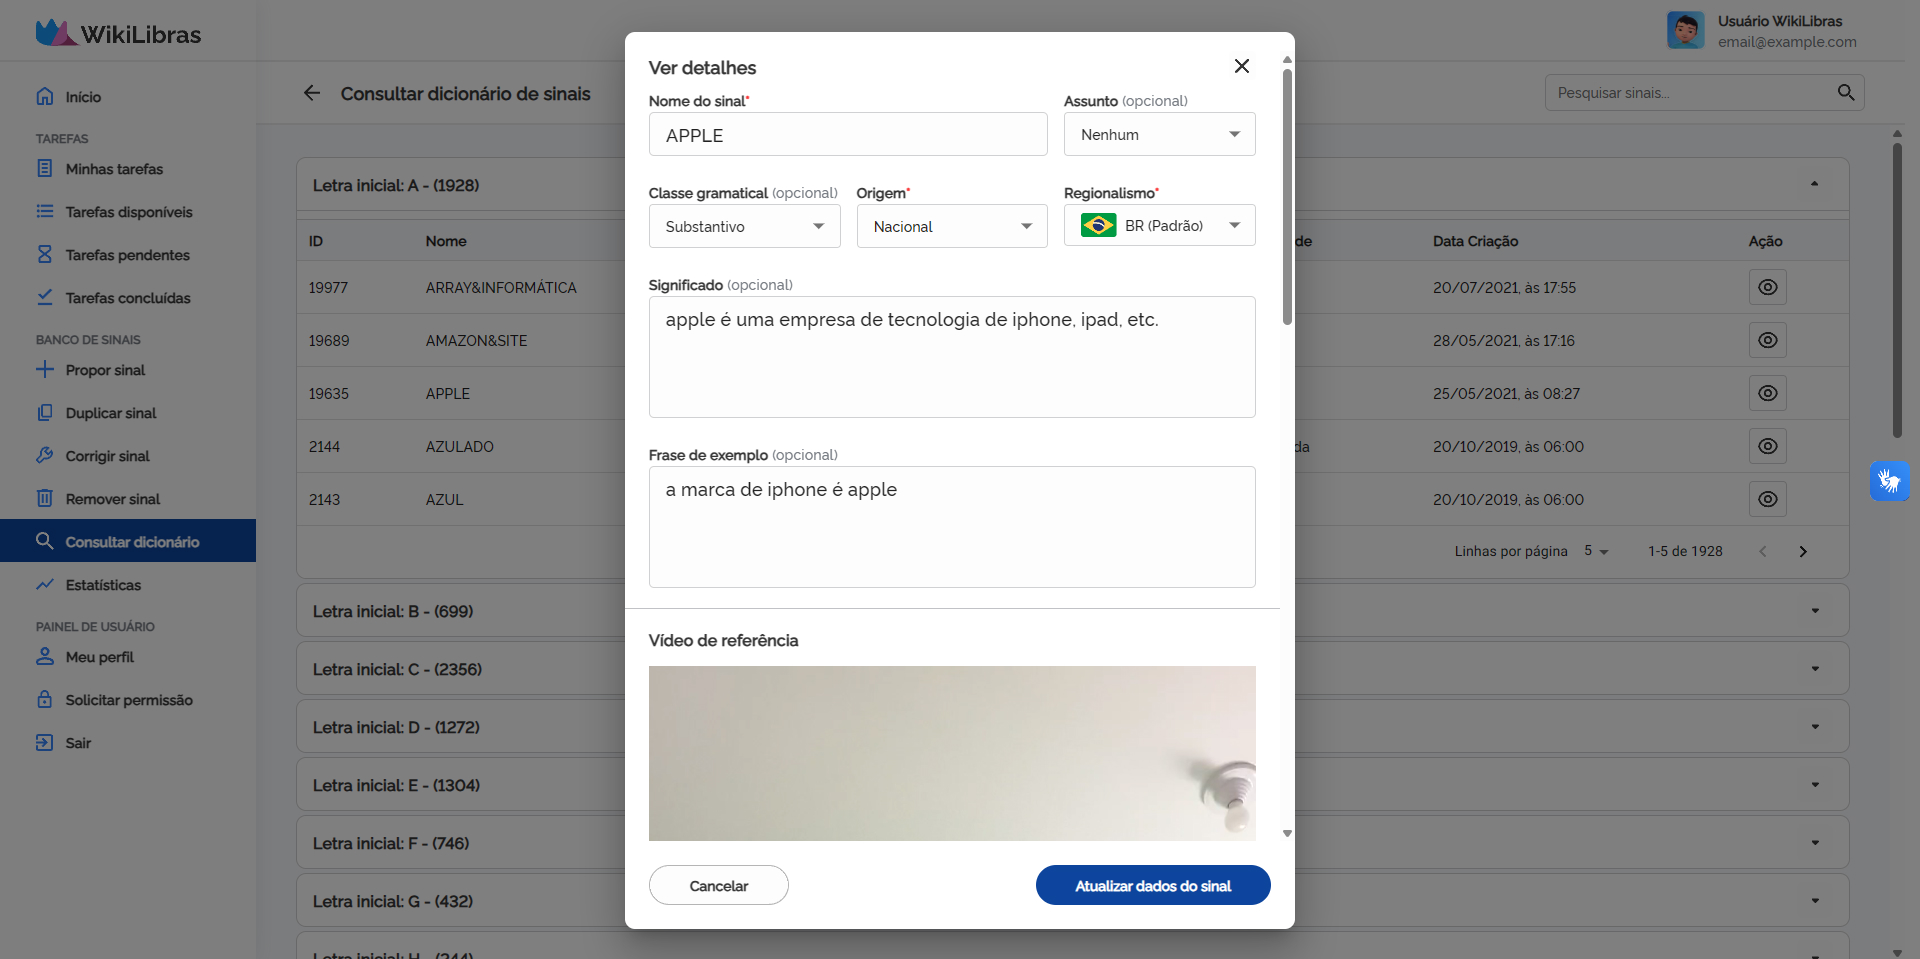Open the Regionalismo dropdown
1920x959 pixels.
(1160, 225)
